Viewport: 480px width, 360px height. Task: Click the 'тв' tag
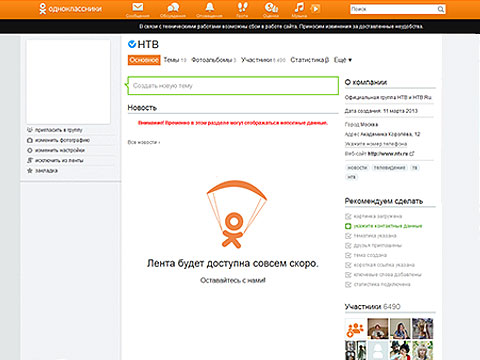pyautogui.click(x=414, y=167)
